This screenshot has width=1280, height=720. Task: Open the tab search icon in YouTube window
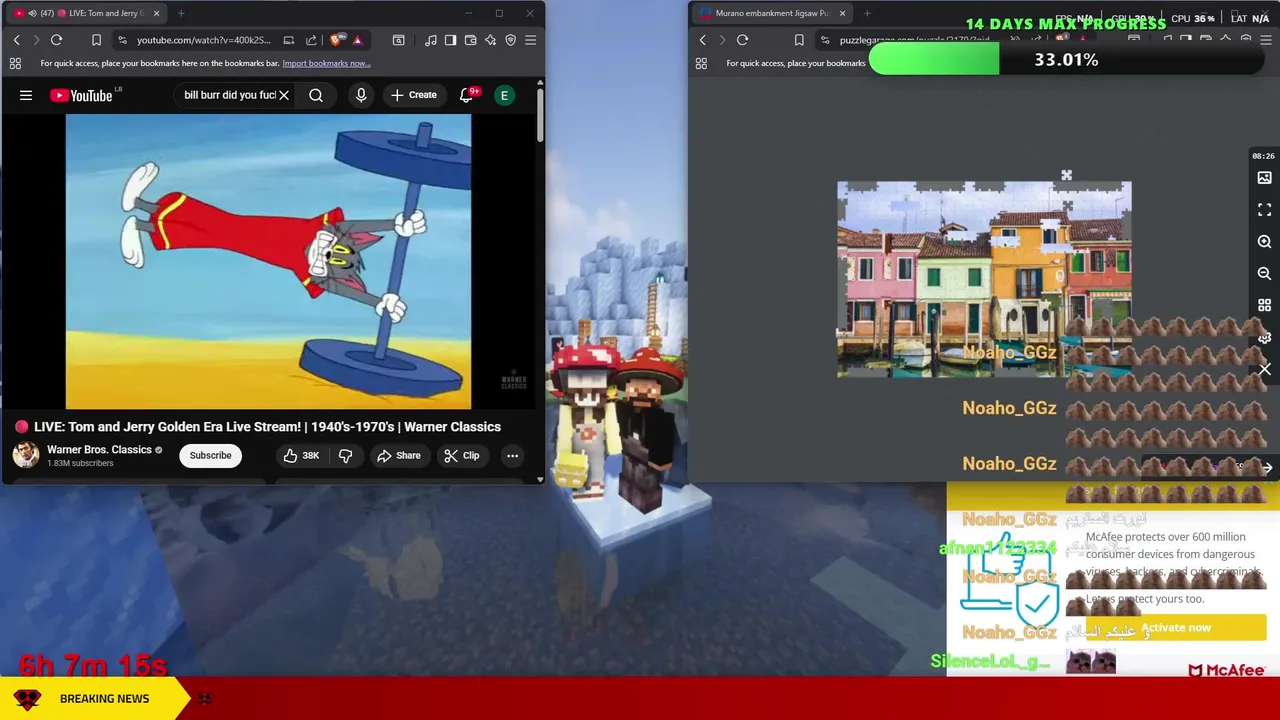coord(398,40)
